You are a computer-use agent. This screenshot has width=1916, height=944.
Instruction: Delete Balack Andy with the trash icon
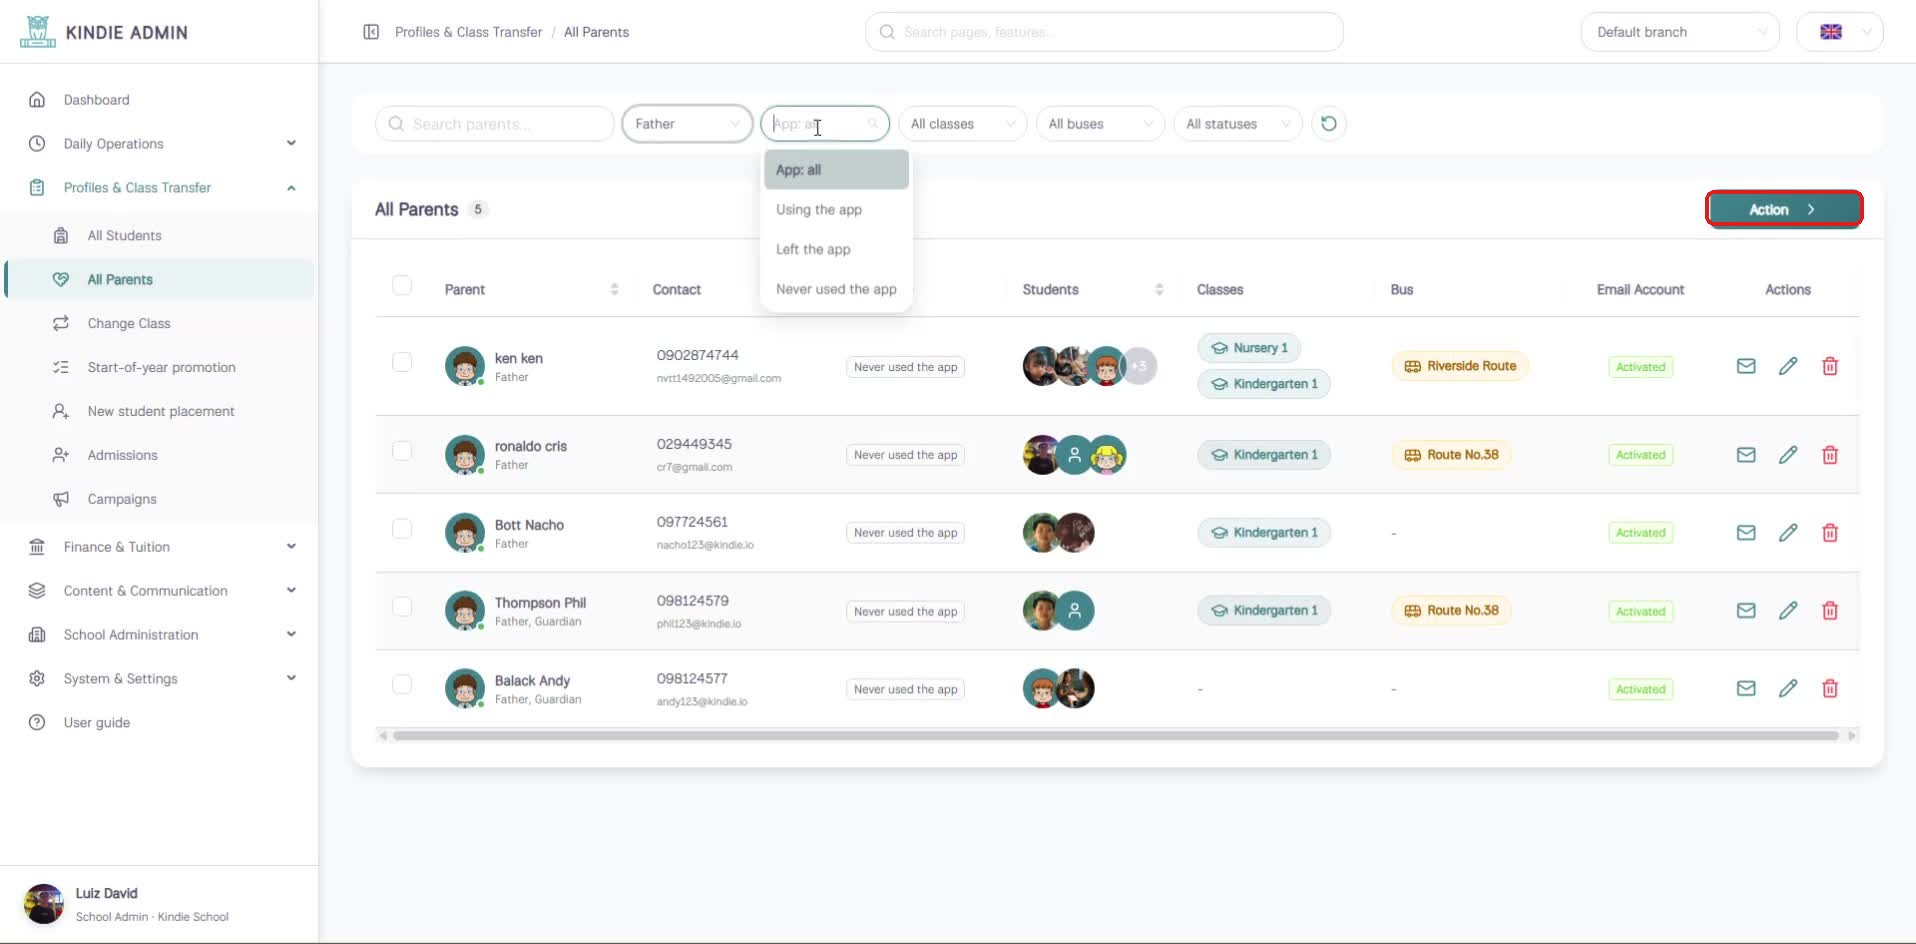point(1830,689)
